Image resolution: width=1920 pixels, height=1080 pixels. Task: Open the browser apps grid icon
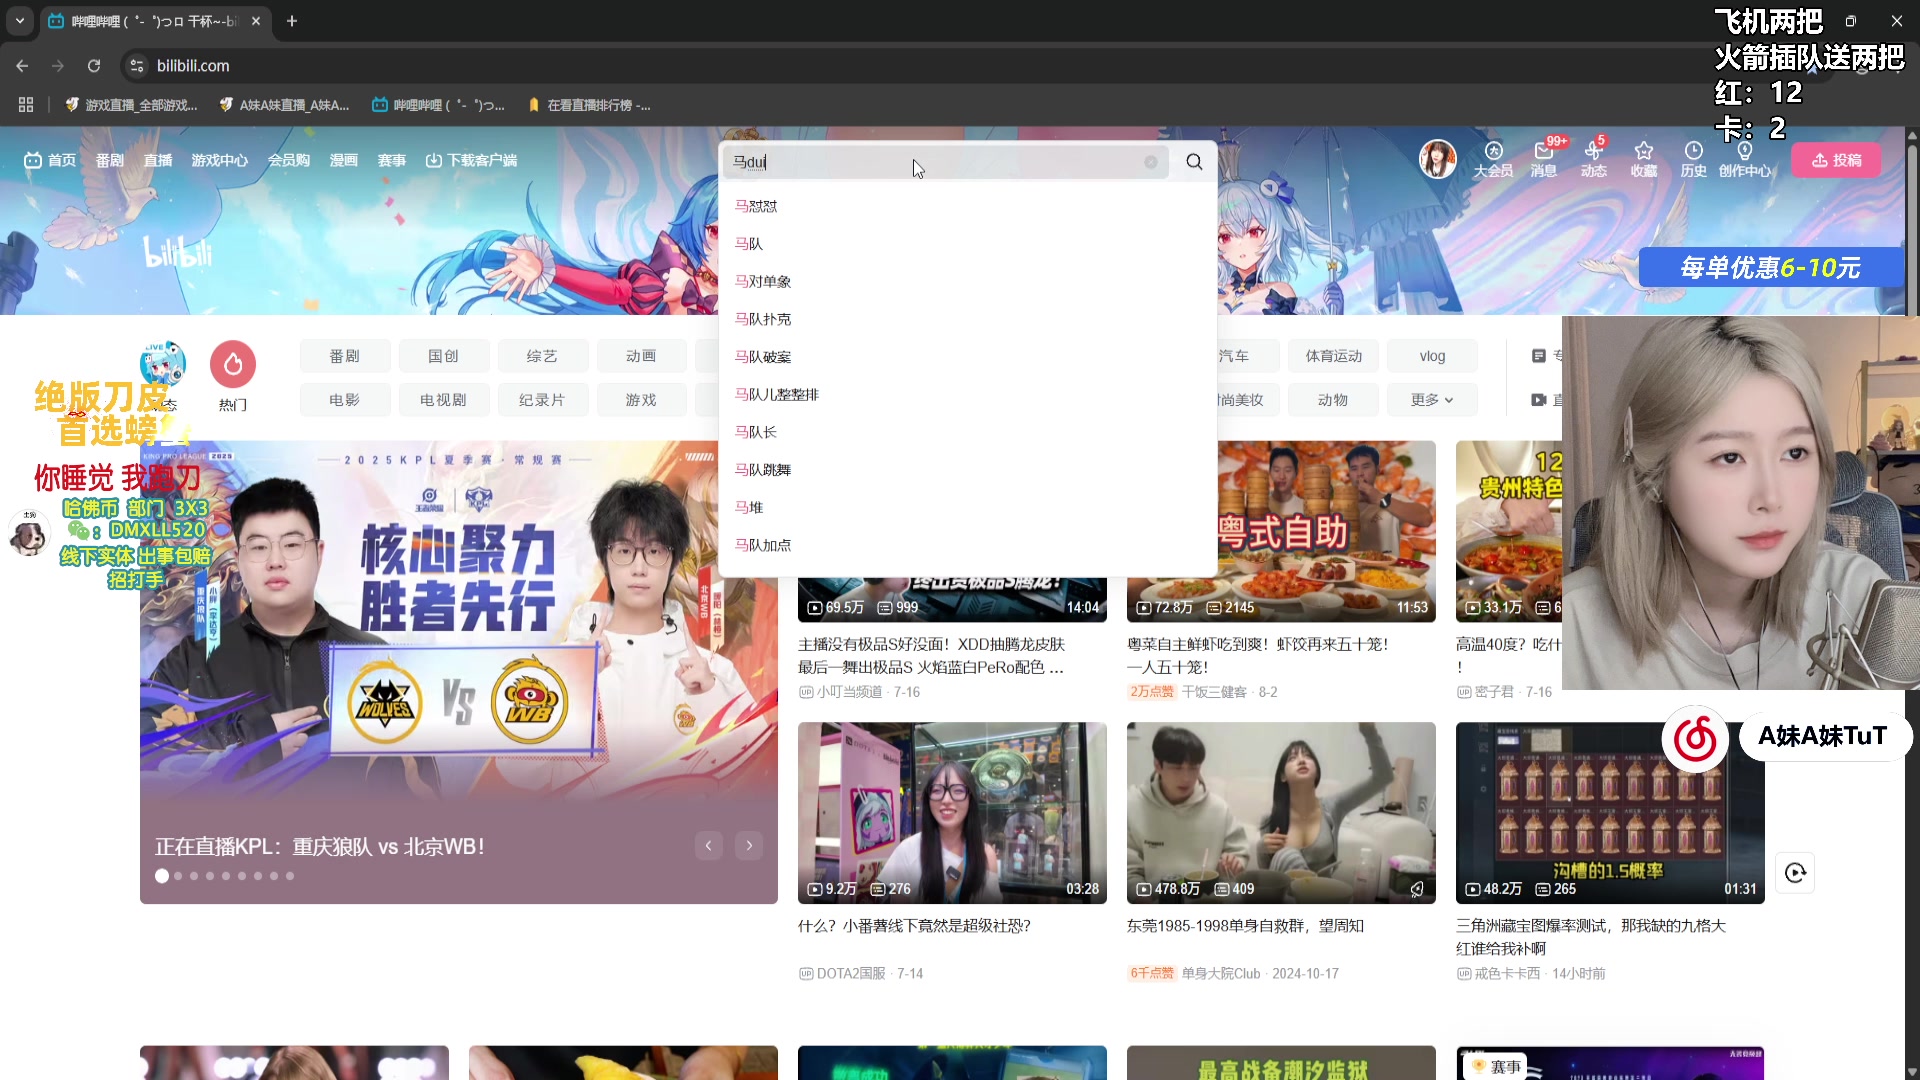pyautogui.click(x=26, y=105)
